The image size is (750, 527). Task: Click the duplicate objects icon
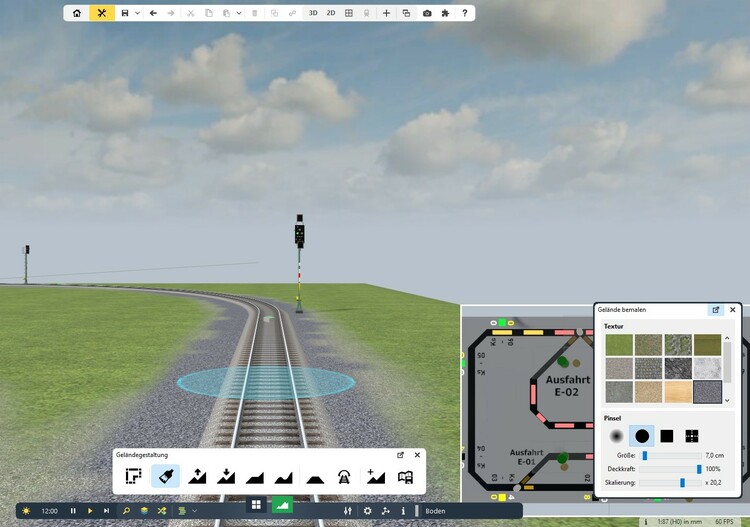coord(275,13)
